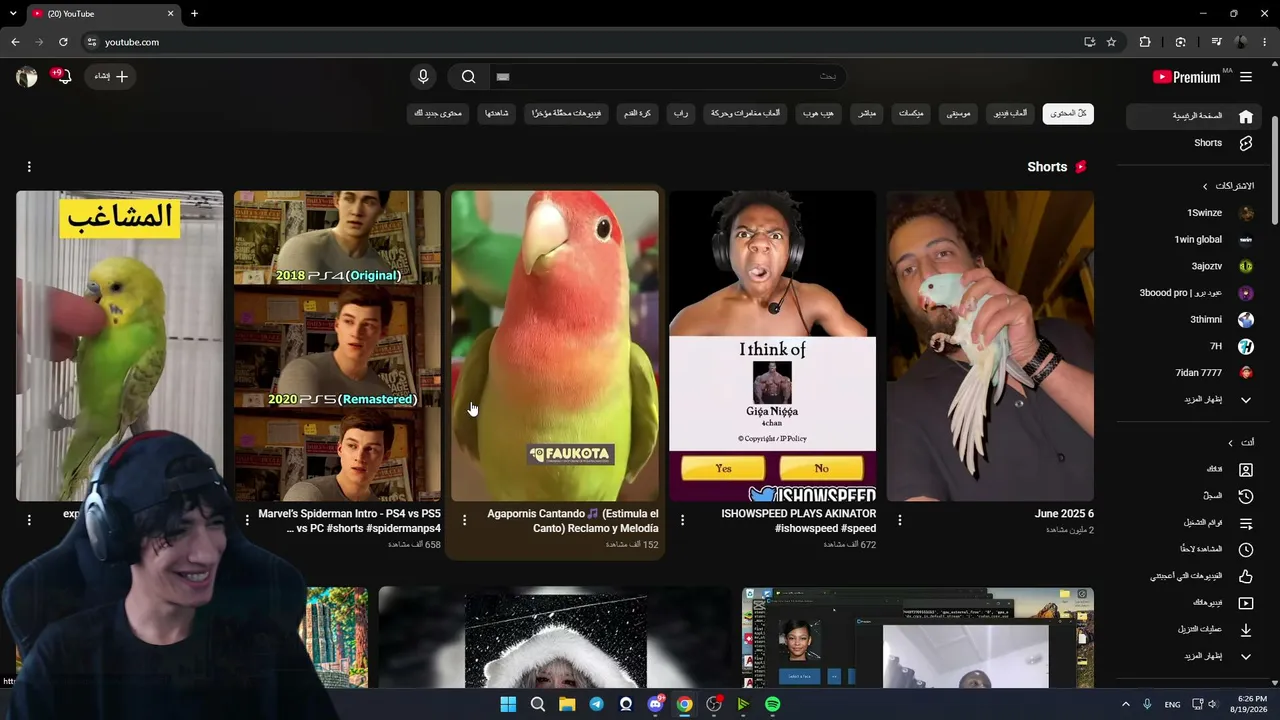Open Chrome from the taskbar
The width and height of the screenshot is (1280, 720).
pos(684,704)
